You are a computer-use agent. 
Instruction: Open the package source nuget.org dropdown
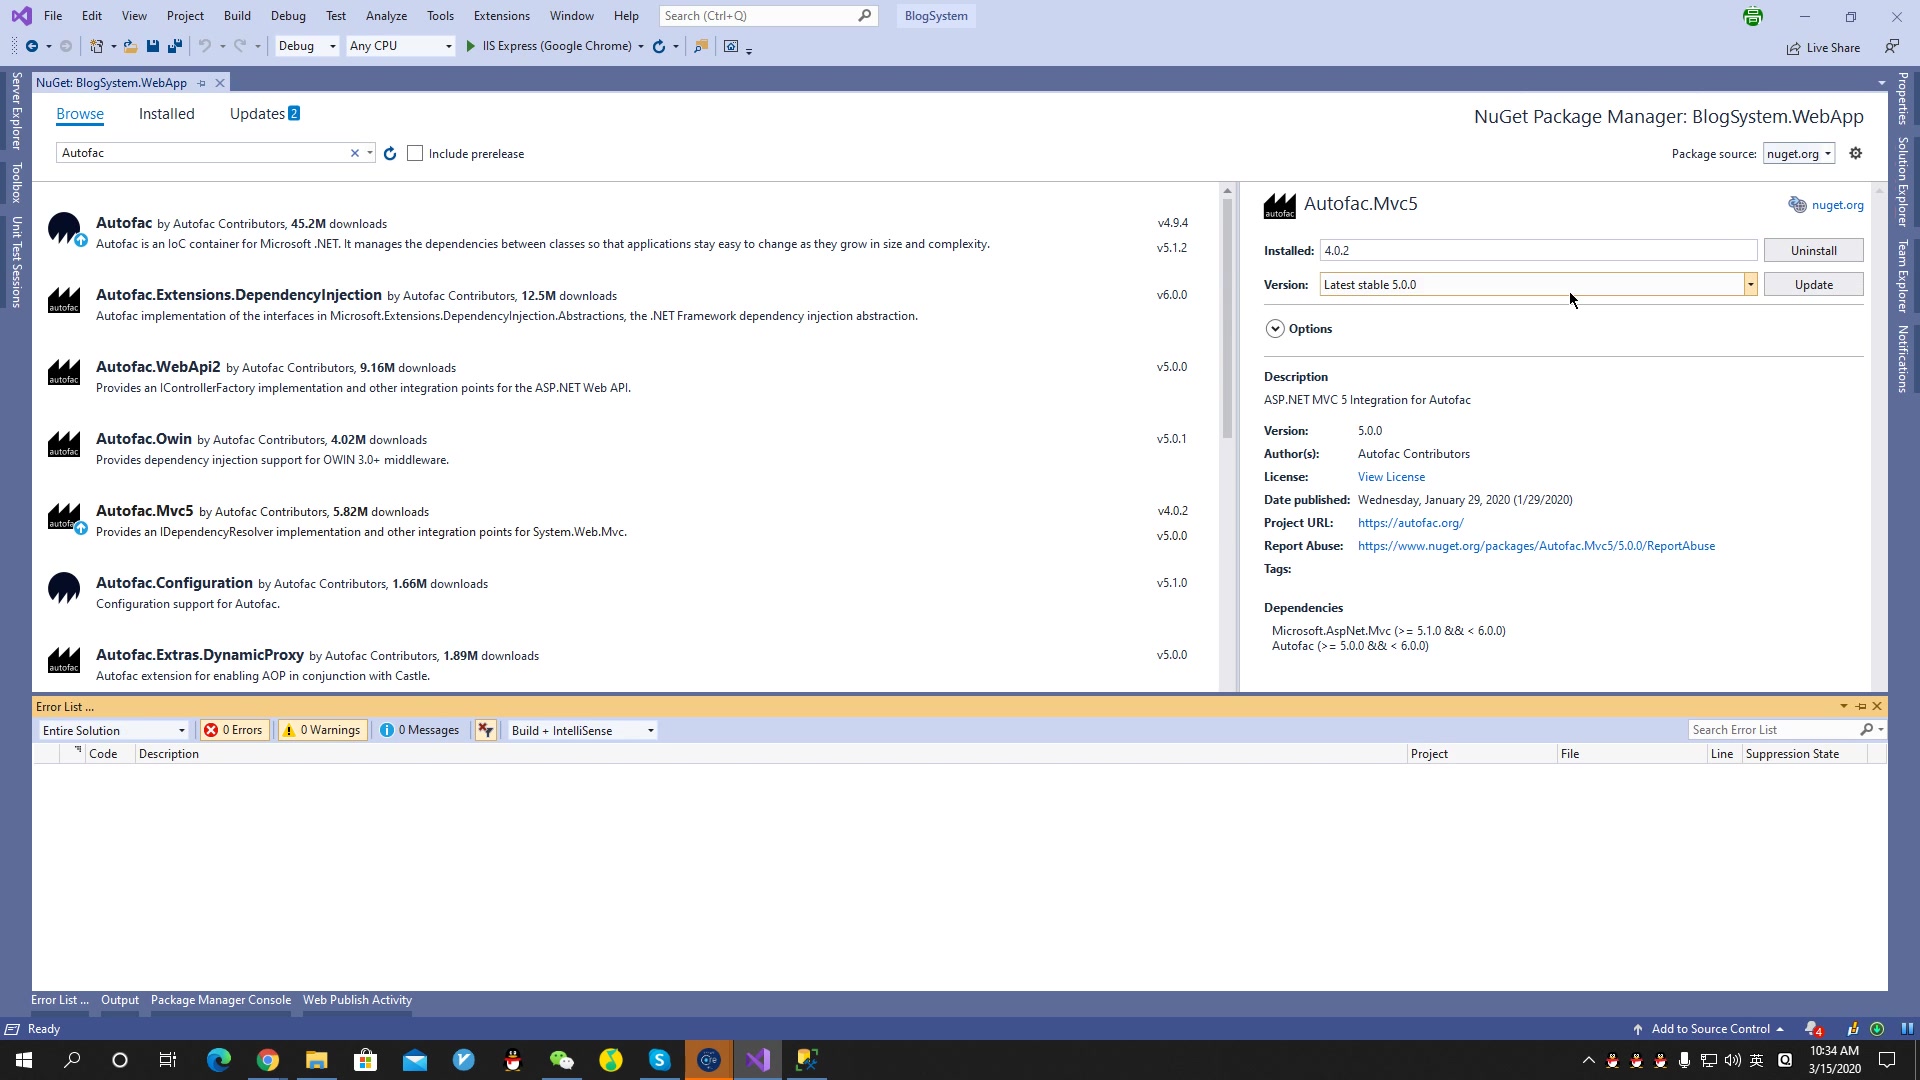[1799, 153]
